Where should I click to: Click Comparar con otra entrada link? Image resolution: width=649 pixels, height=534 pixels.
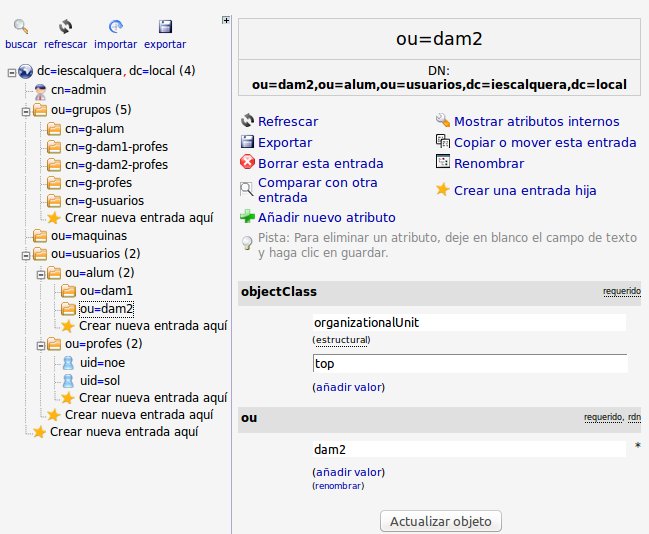318,190
